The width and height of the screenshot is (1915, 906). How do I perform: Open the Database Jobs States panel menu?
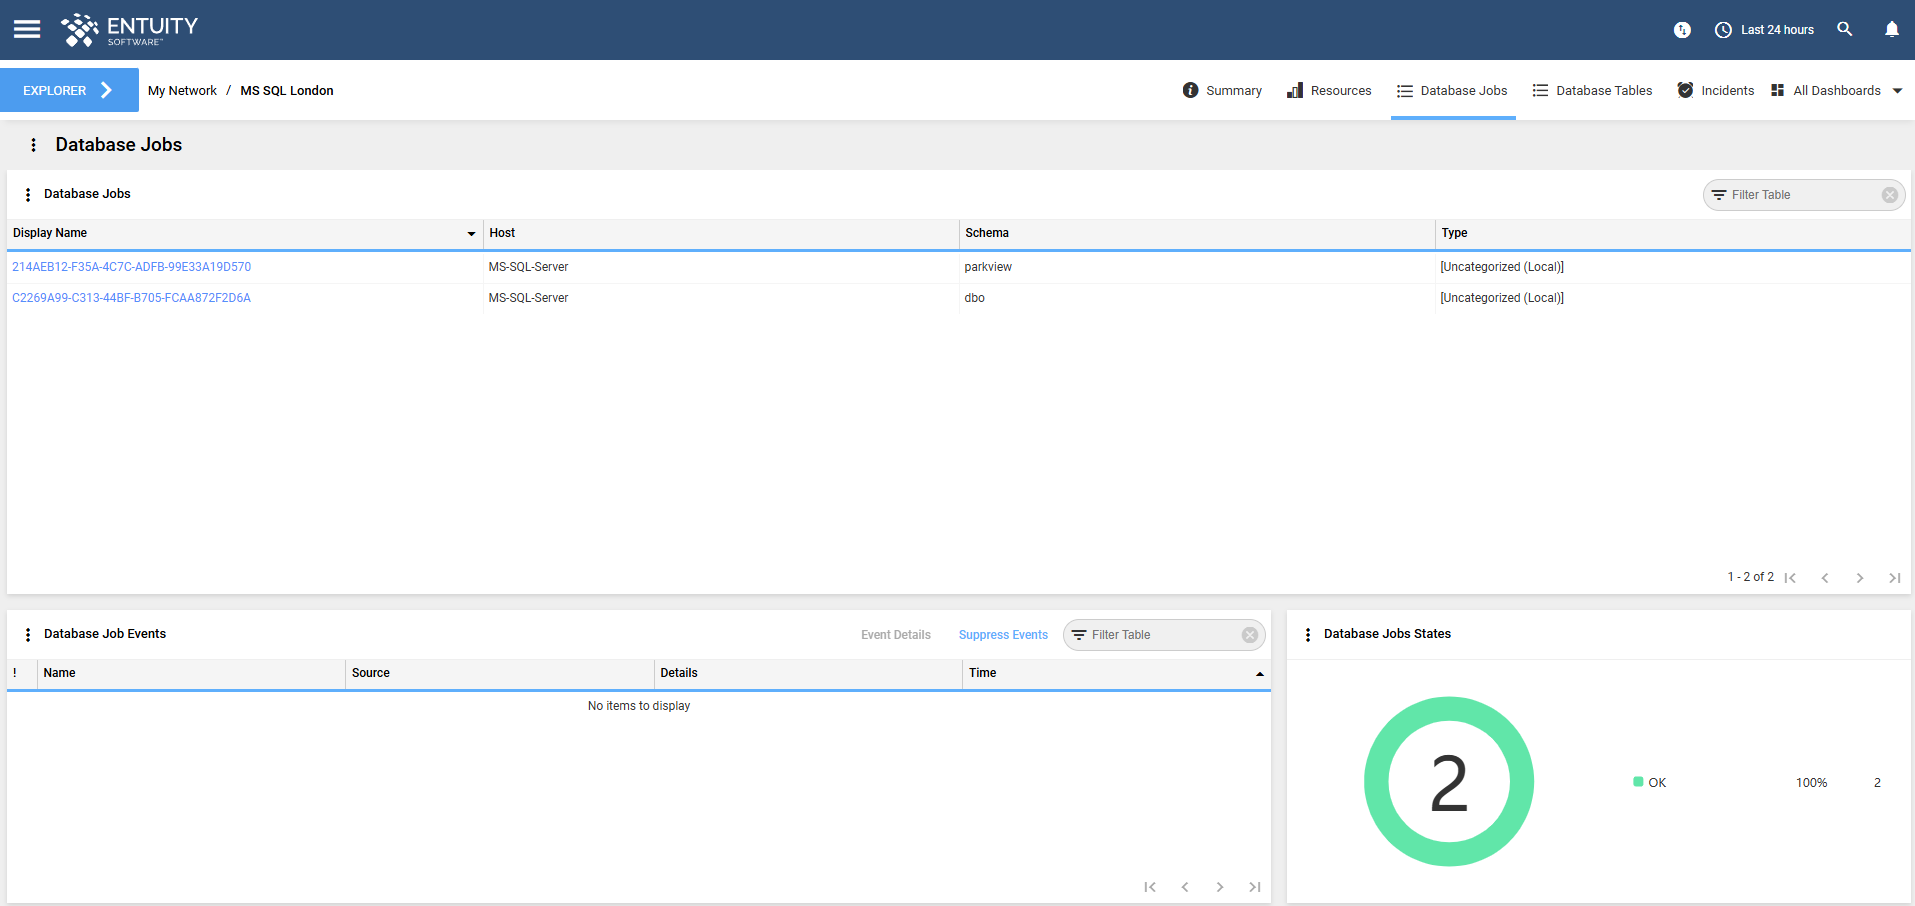pyautogui.click(x=1307, y=634)
